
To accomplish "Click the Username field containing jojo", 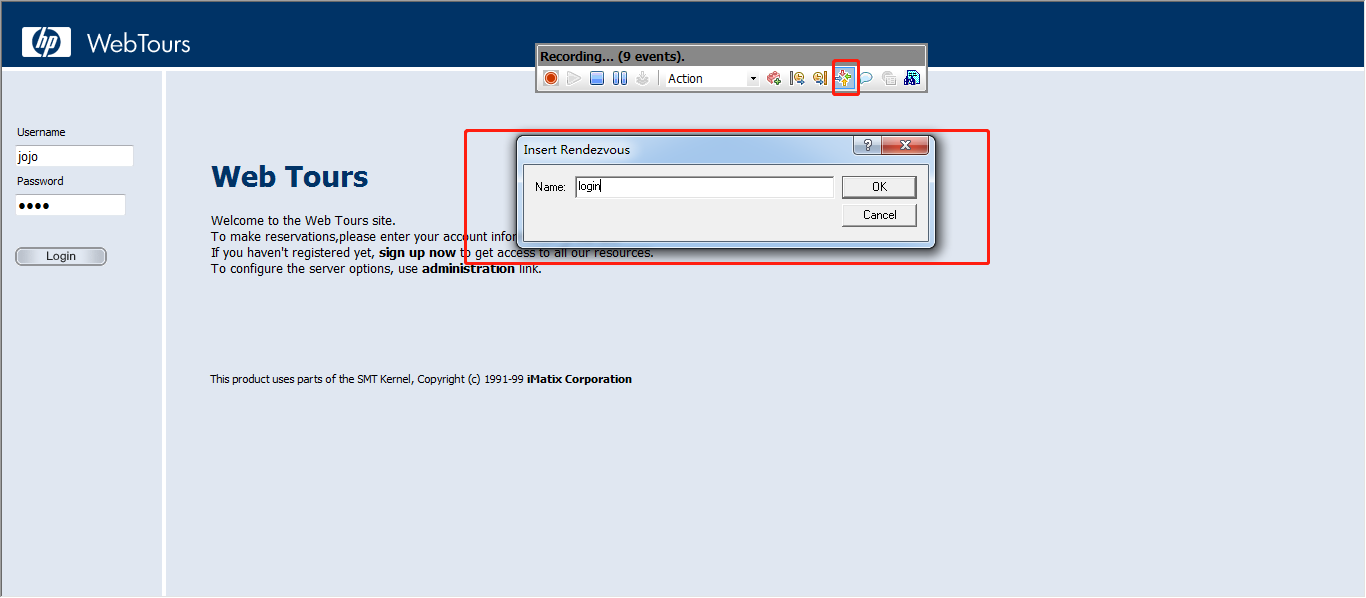I will (x=74, y=156).
